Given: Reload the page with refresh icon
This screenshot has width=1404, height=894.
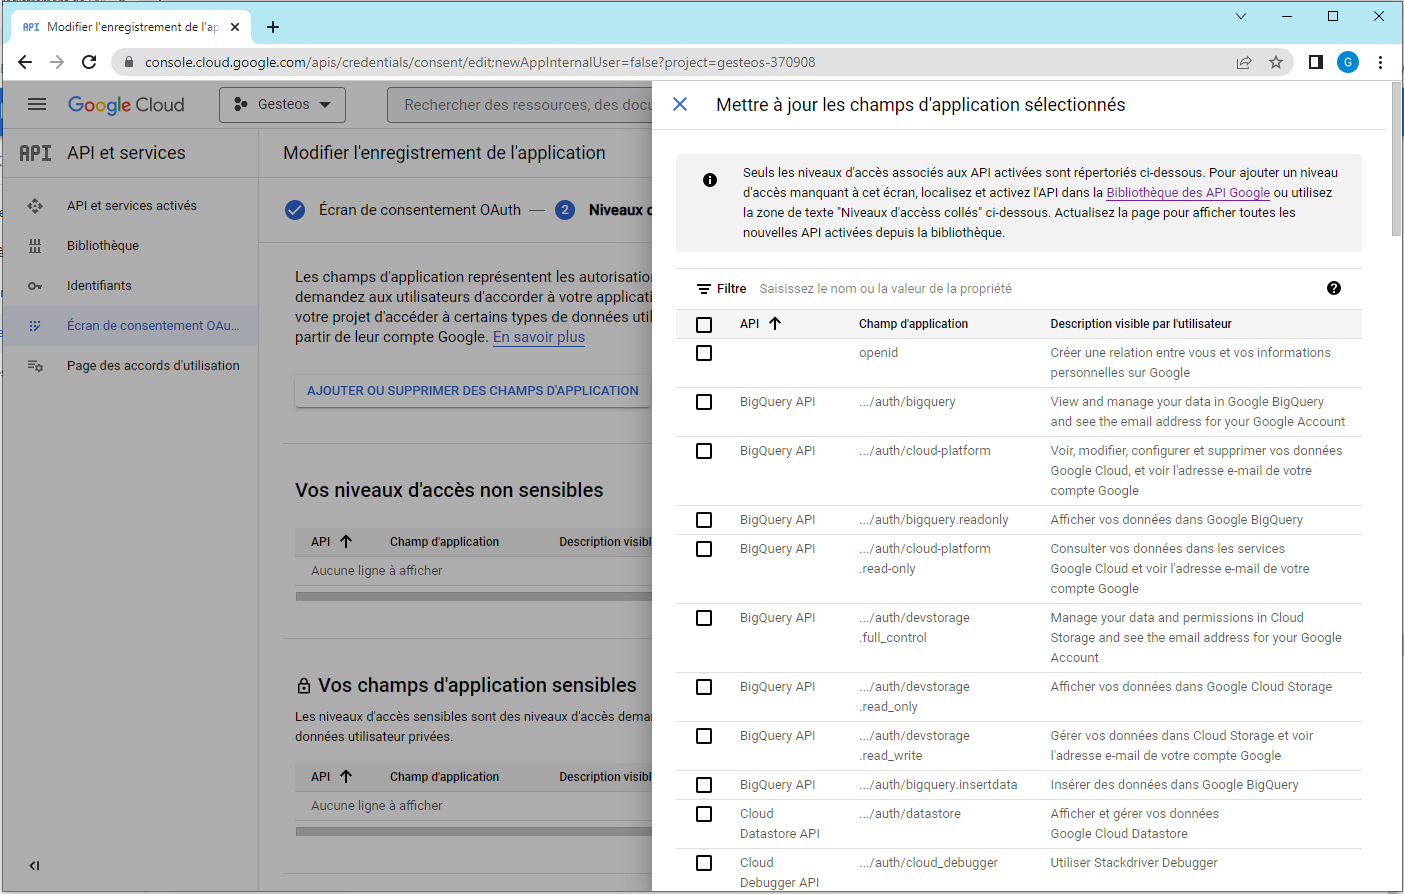Looking at the screenshot, I should (89, 62).
